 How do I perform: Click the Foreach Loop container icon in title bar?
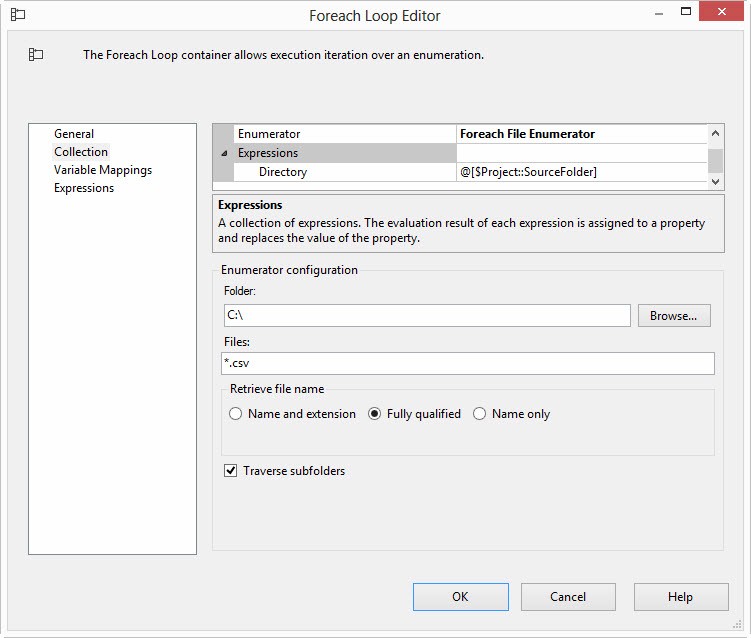coord(18,15)
